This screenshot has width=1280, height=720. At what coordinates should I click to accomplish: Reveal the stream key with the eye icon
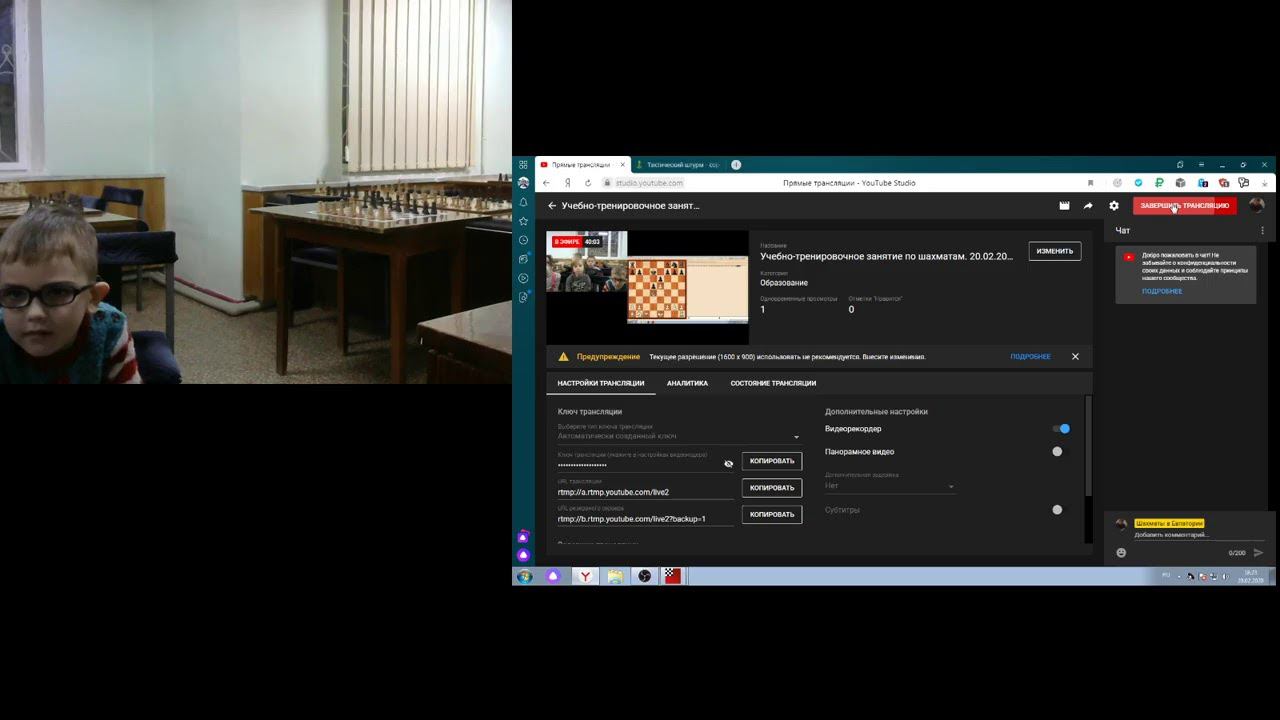click(x=728, y=464)
